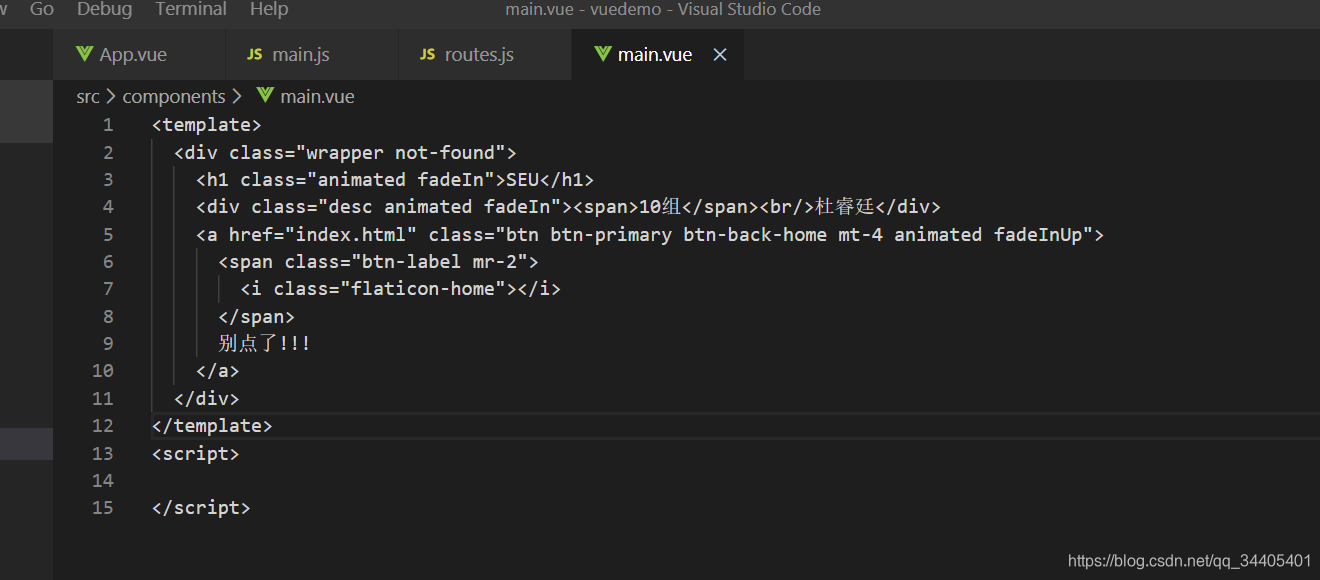Screen dimensions: 1320x580
Task: Click the opening <script> tag
Action: (196, 454)
